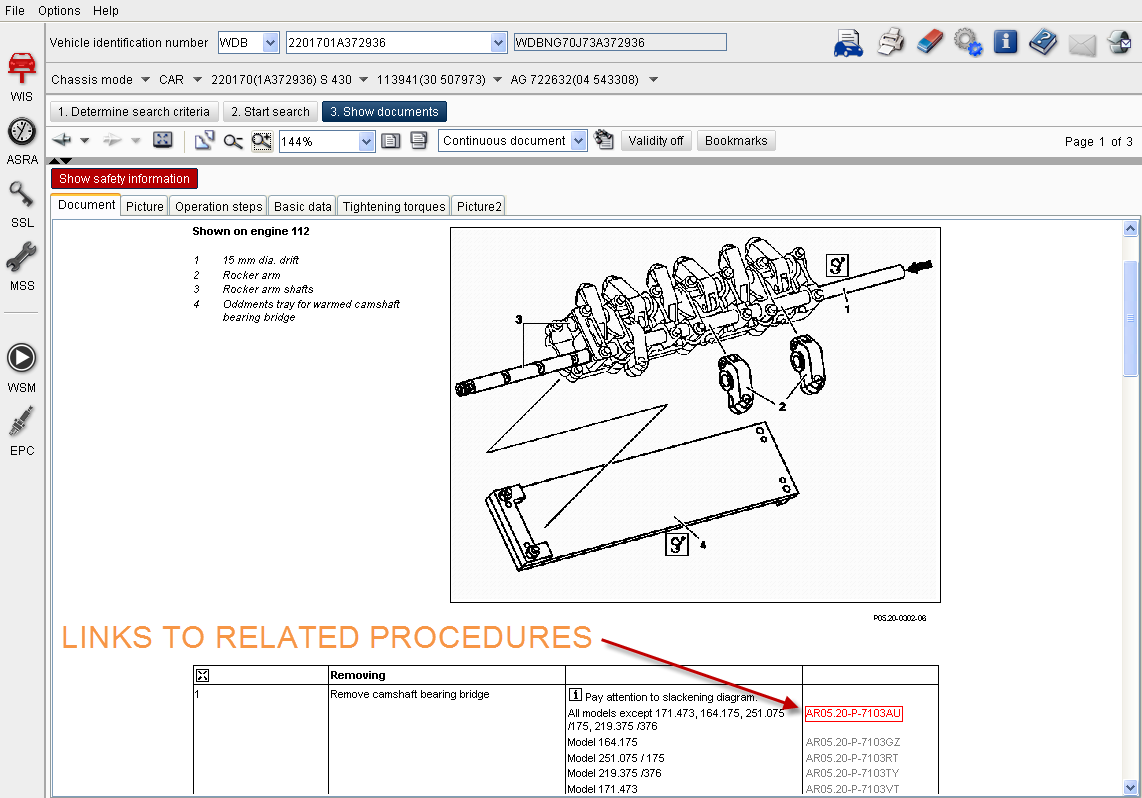Click the document scrollbar down arrow
The width and height of the screenshot is (1142, 798).
click(1130, 787)
